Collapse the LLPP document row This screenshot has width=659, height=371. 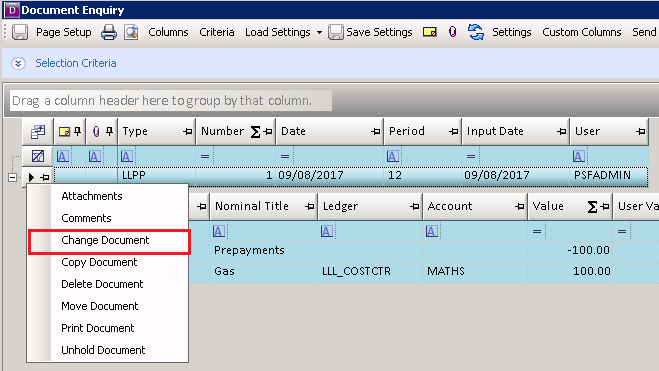point(13,177)
